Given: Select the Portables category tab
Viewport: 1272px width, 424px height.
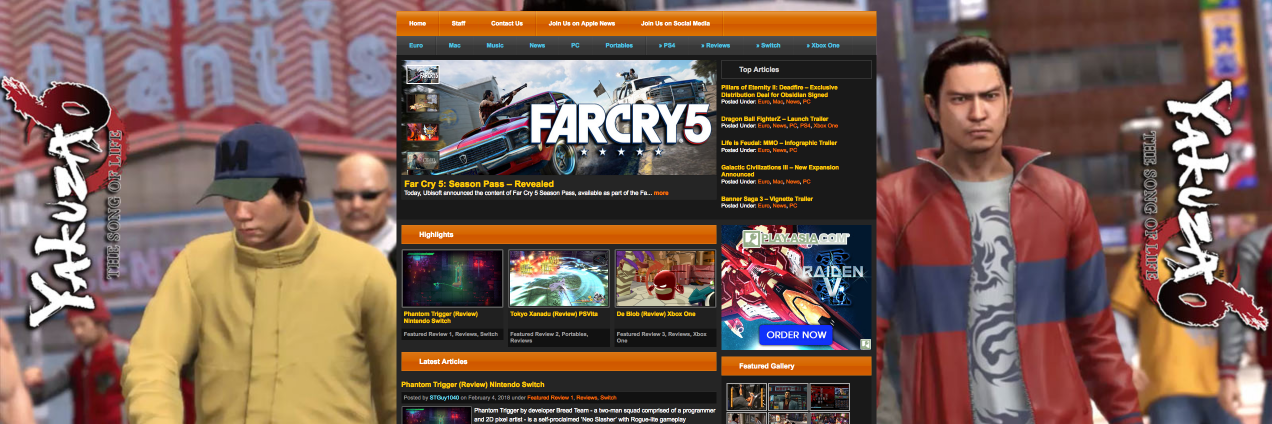Looking at the screenshot, I should click(619, 46).
